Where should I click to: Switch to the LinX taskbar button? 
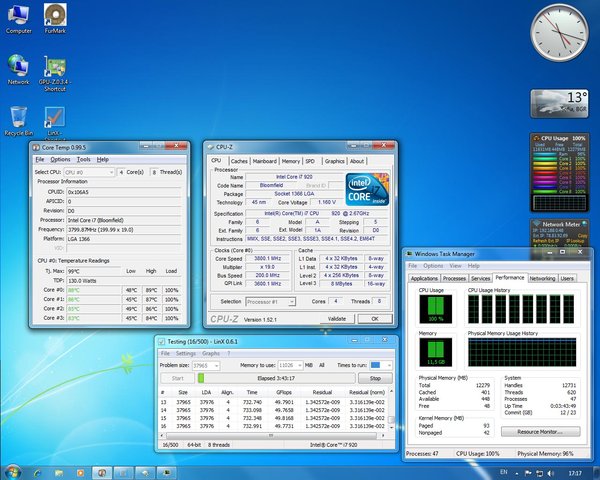[x=123, y=473]
